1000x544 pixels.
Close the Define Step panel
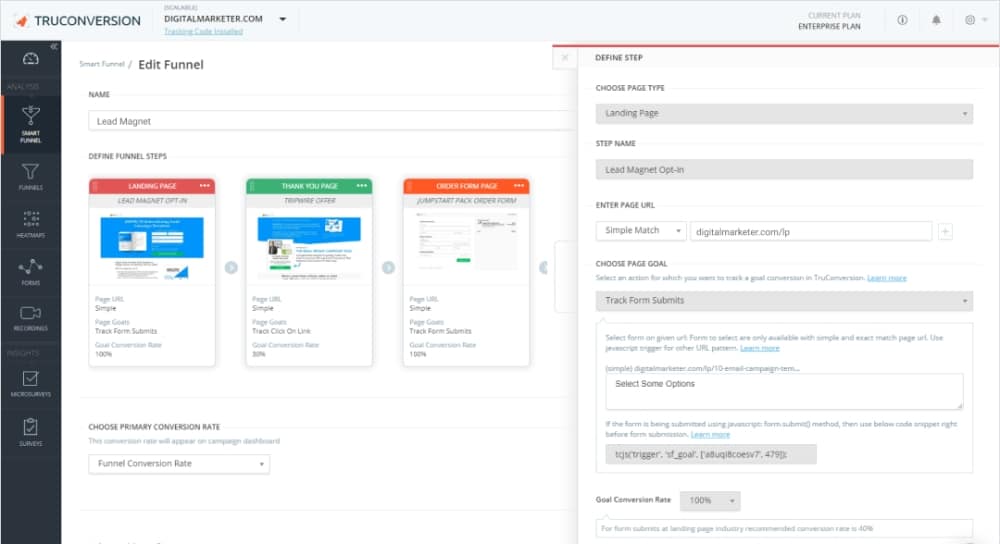[565, 58]
